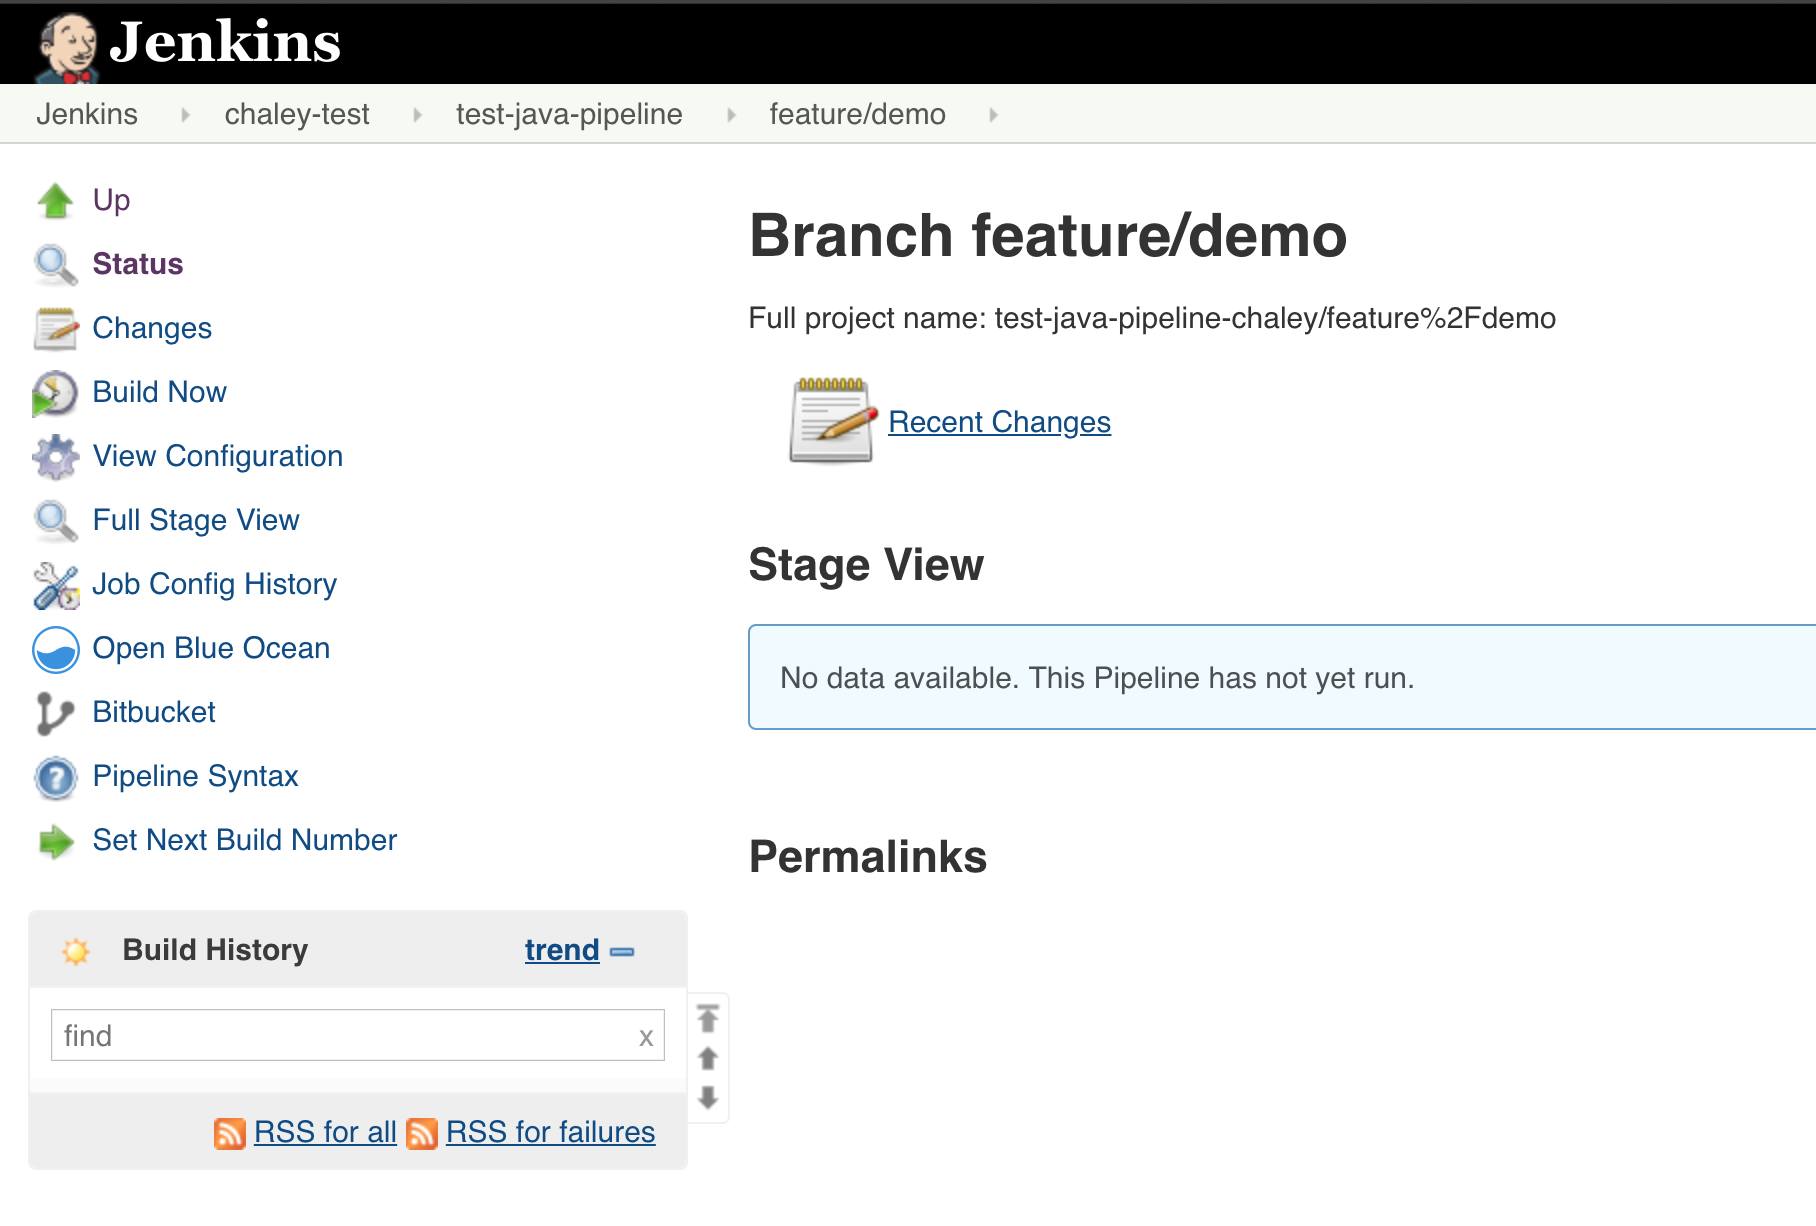Select the Full project name text
The height and width of the screenshot is (1226, 1816).
[1152, 318]
